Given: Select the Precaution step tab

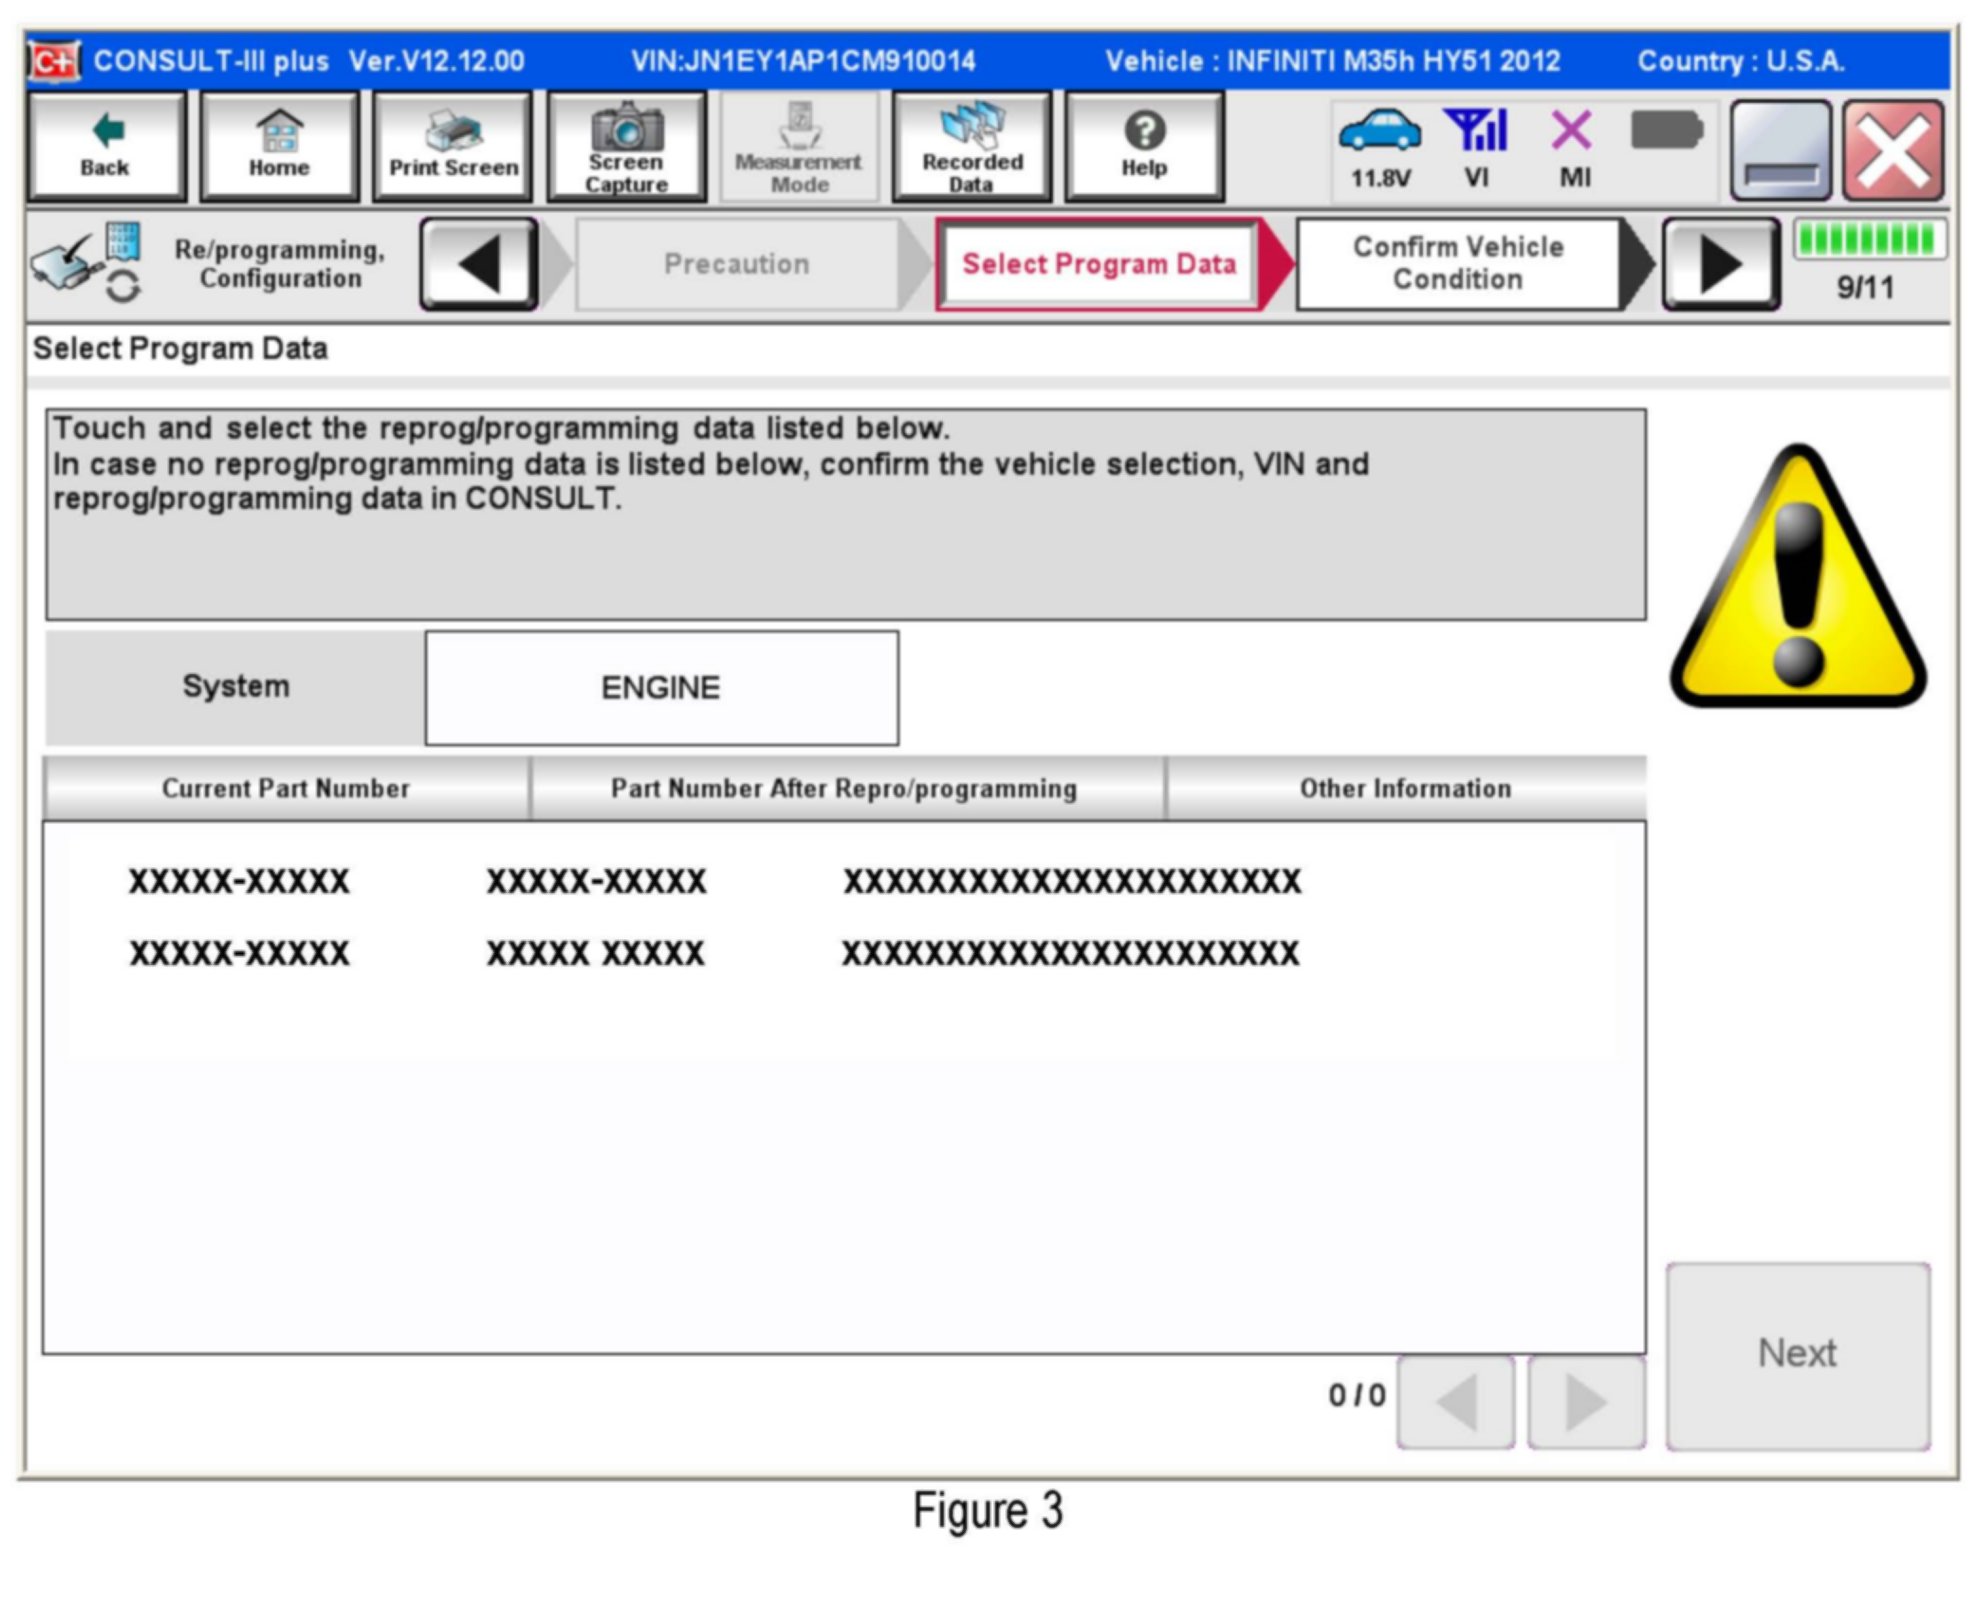Looking at the screenshot, I should pos(736,265).
